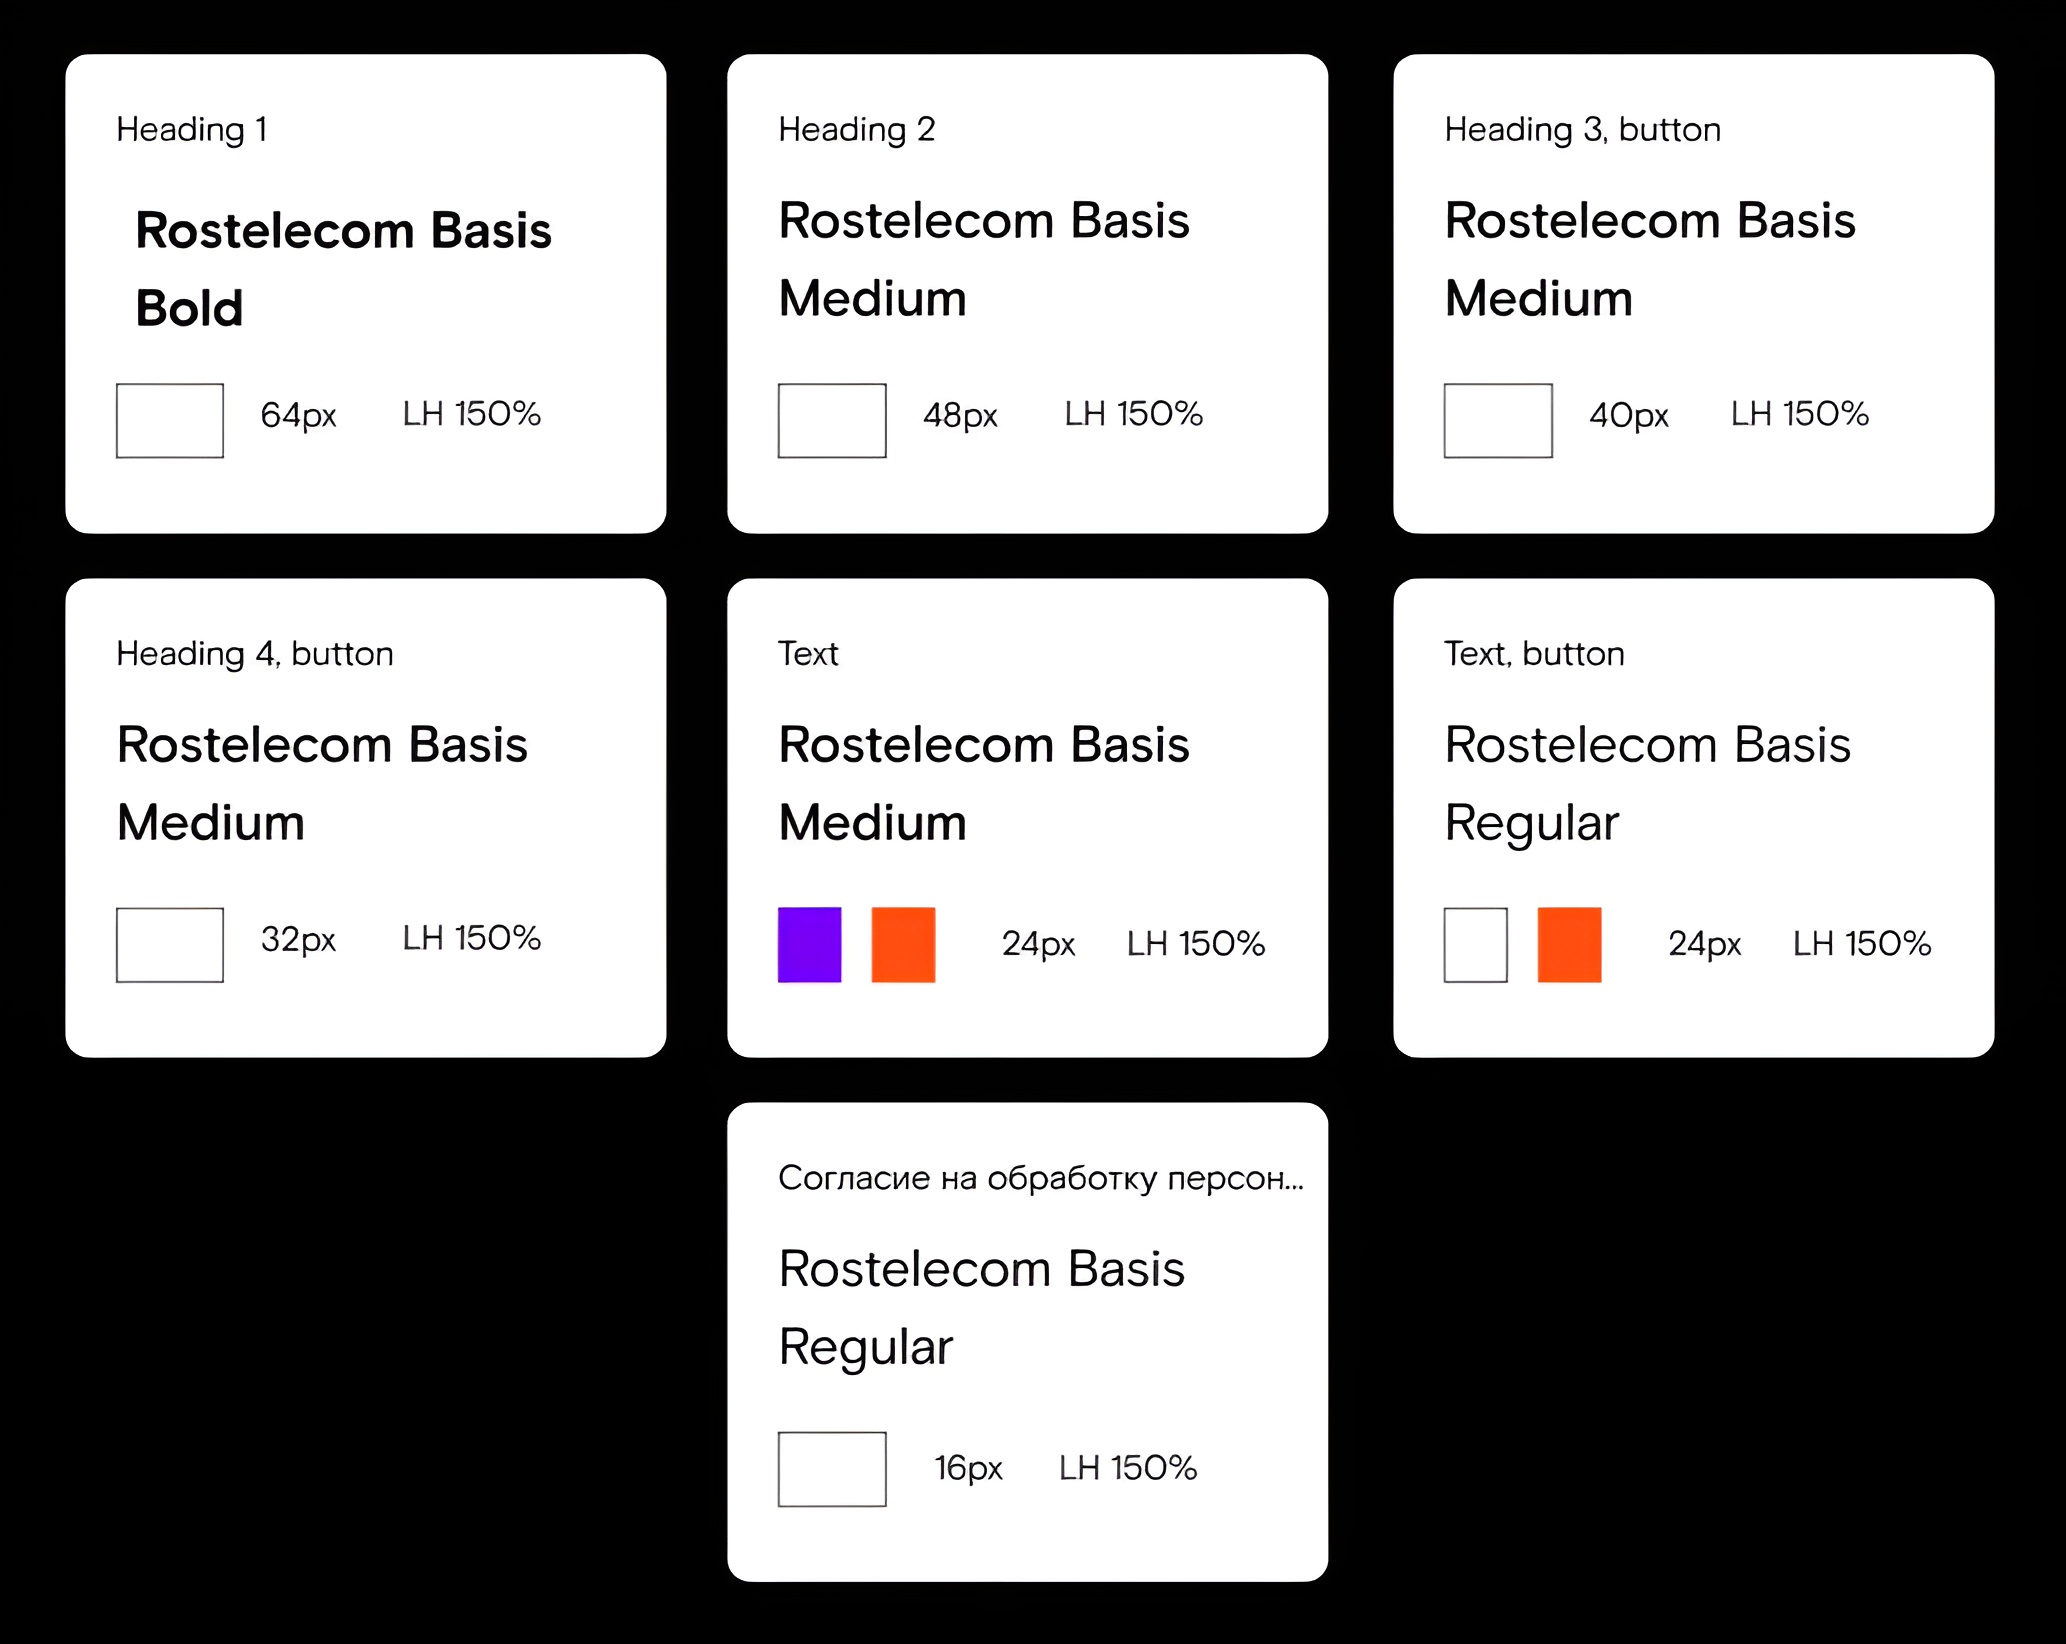2066x1644 pixels.
Task: Select the "Text, button" card title
Action: tap(1534, 654)
